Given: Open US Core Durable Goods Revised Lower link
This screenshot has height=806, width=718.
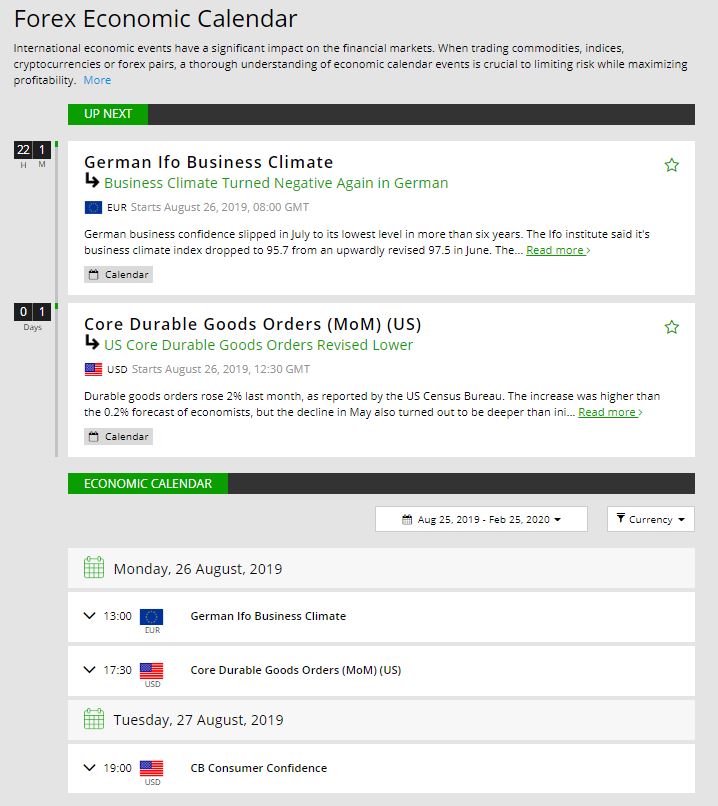Looking at the screenshot, I should (x=258, y=345).
